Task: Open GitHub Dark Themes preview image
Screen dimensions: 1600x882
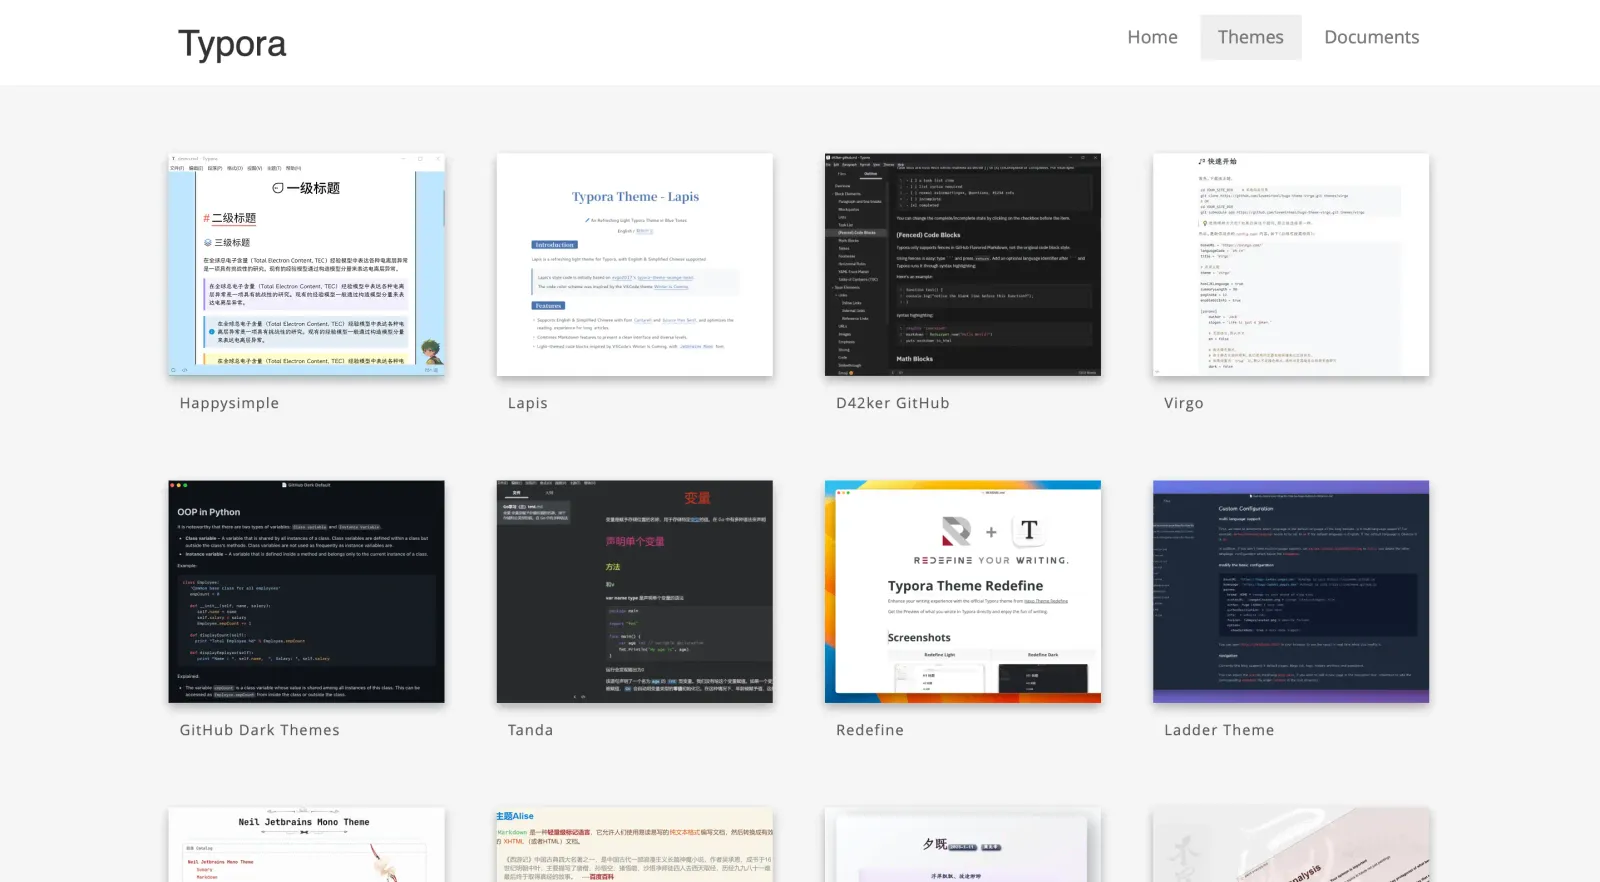Action: pyautogui.click(x=306, y=592)
